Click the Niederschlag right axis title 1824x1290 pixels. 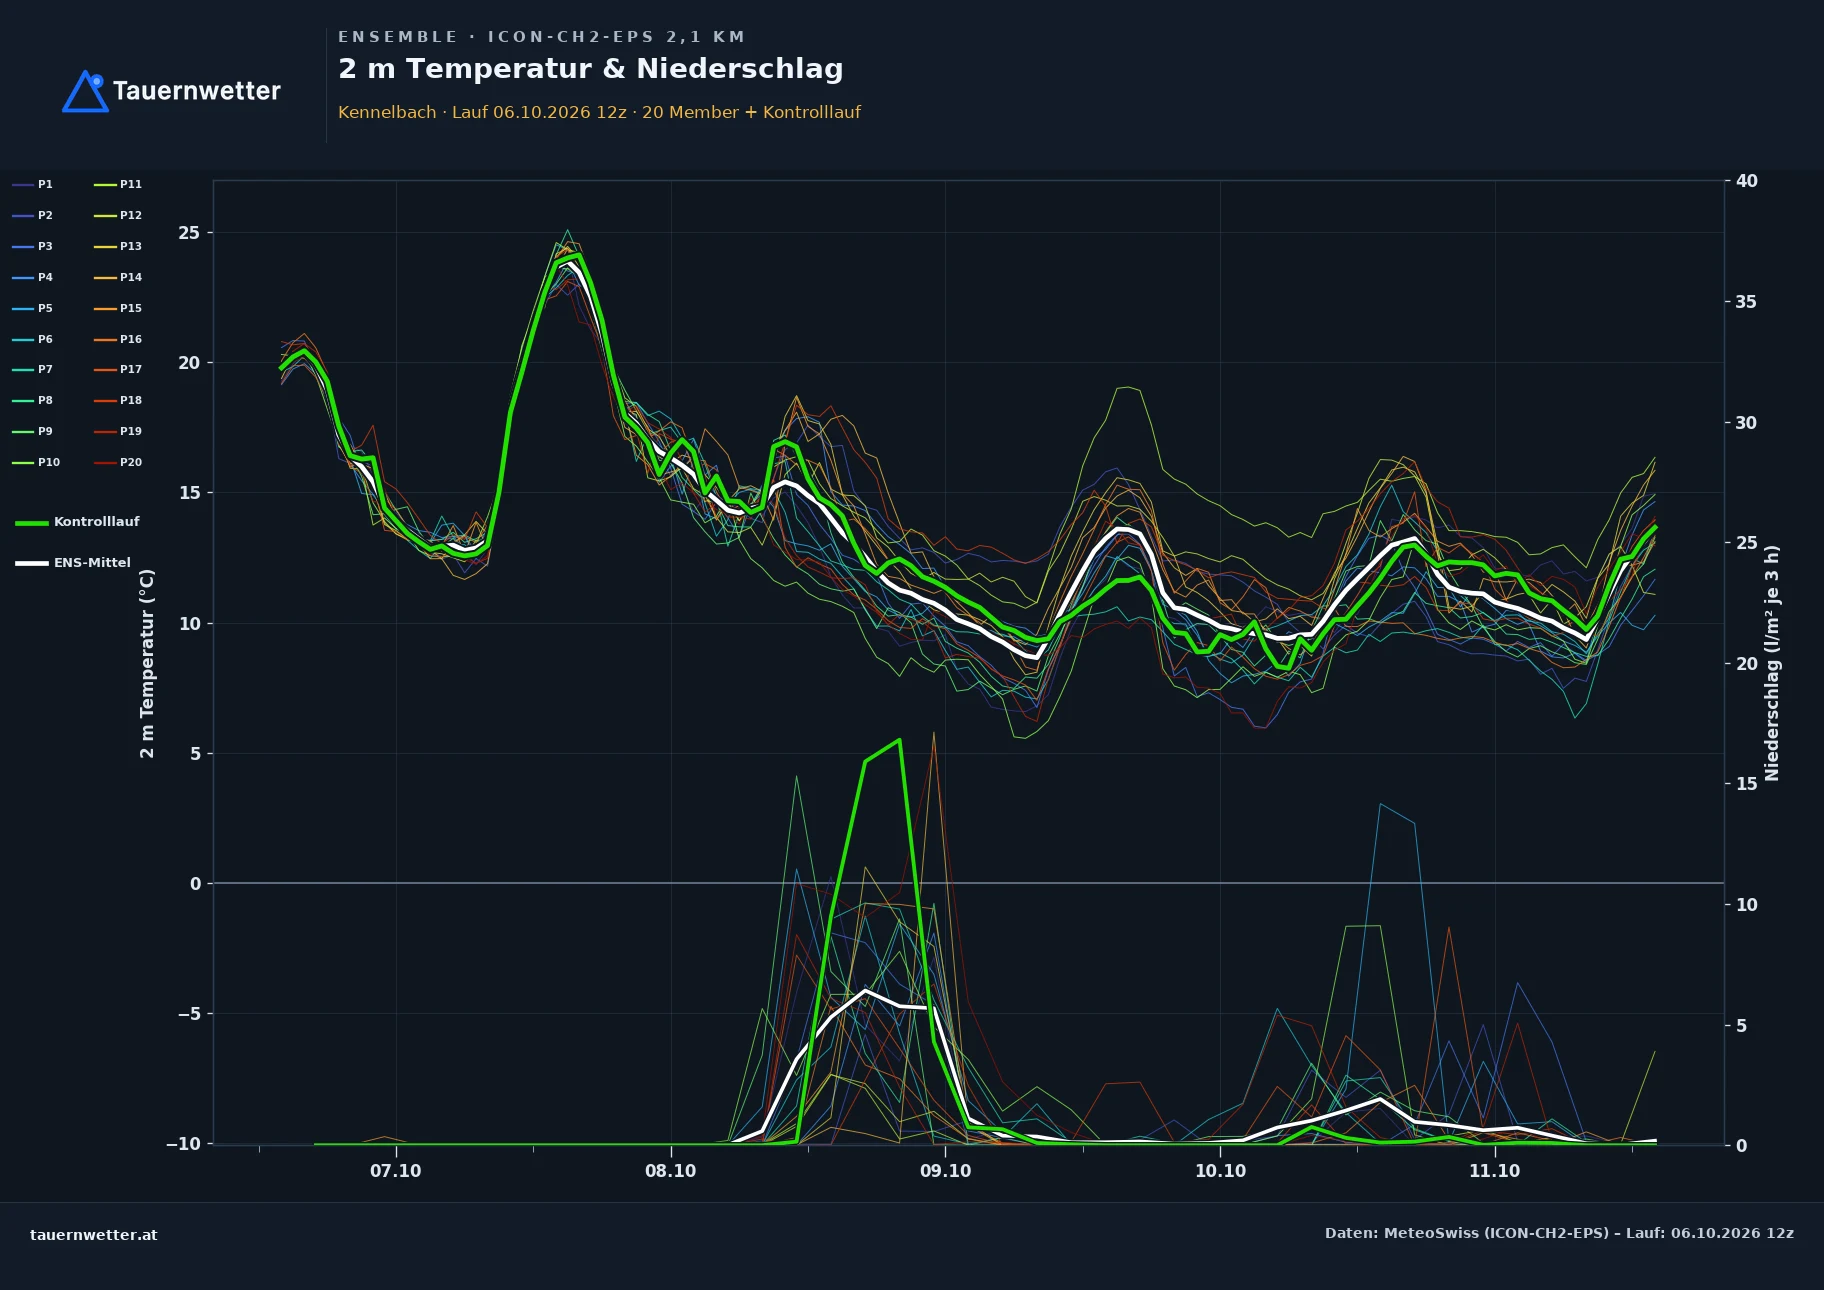point(1772,663)
